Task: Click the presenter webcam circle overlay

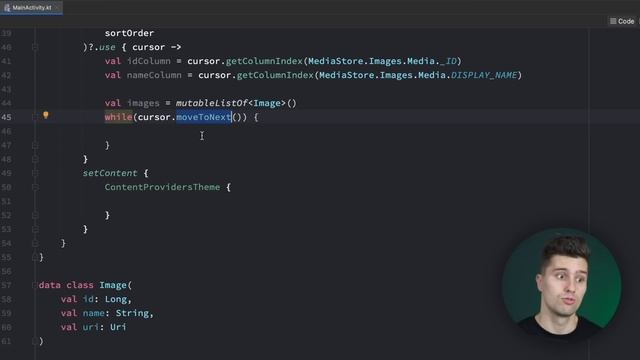Action: coord(562,287)
